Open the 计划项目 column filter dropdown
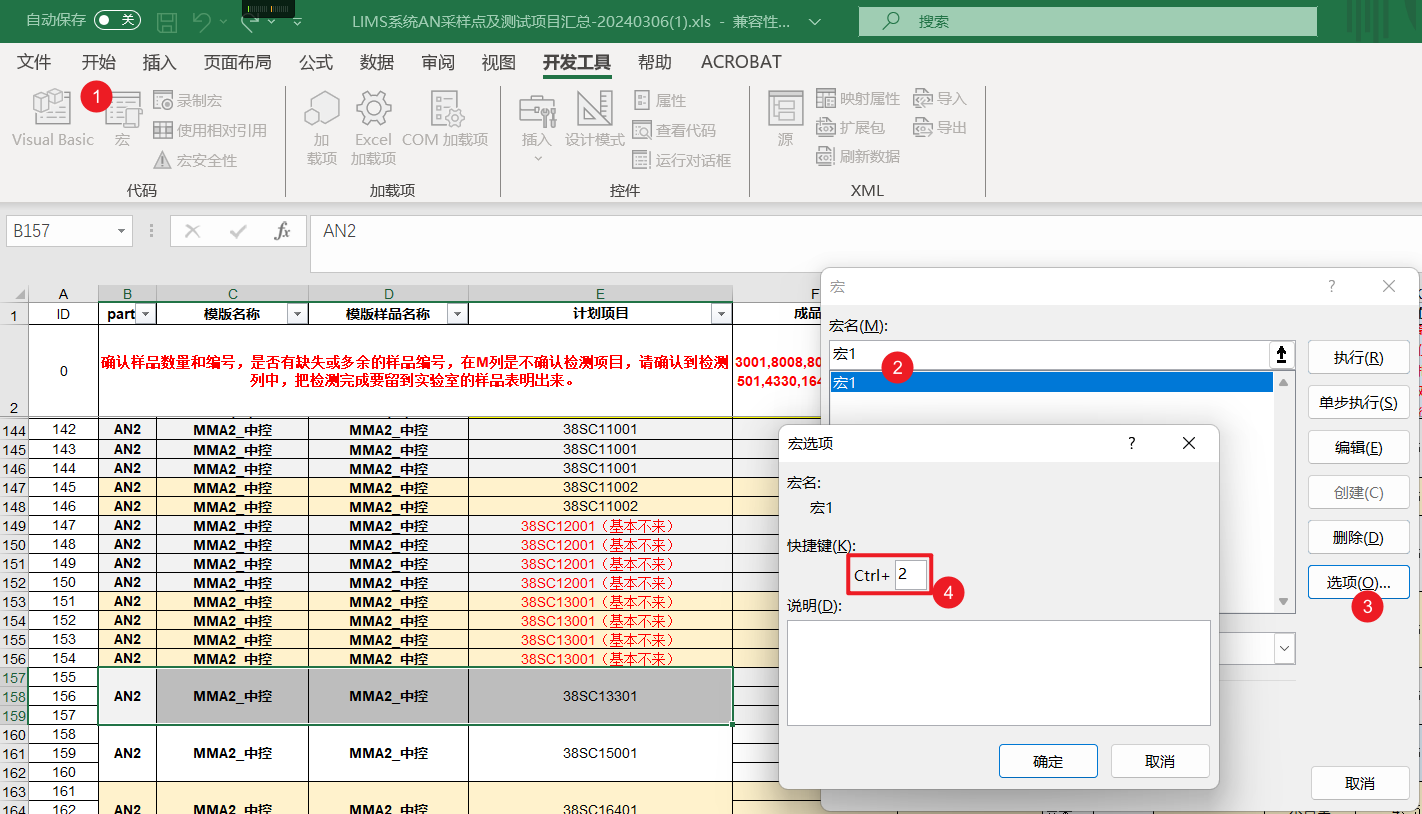 coord(720,314)
